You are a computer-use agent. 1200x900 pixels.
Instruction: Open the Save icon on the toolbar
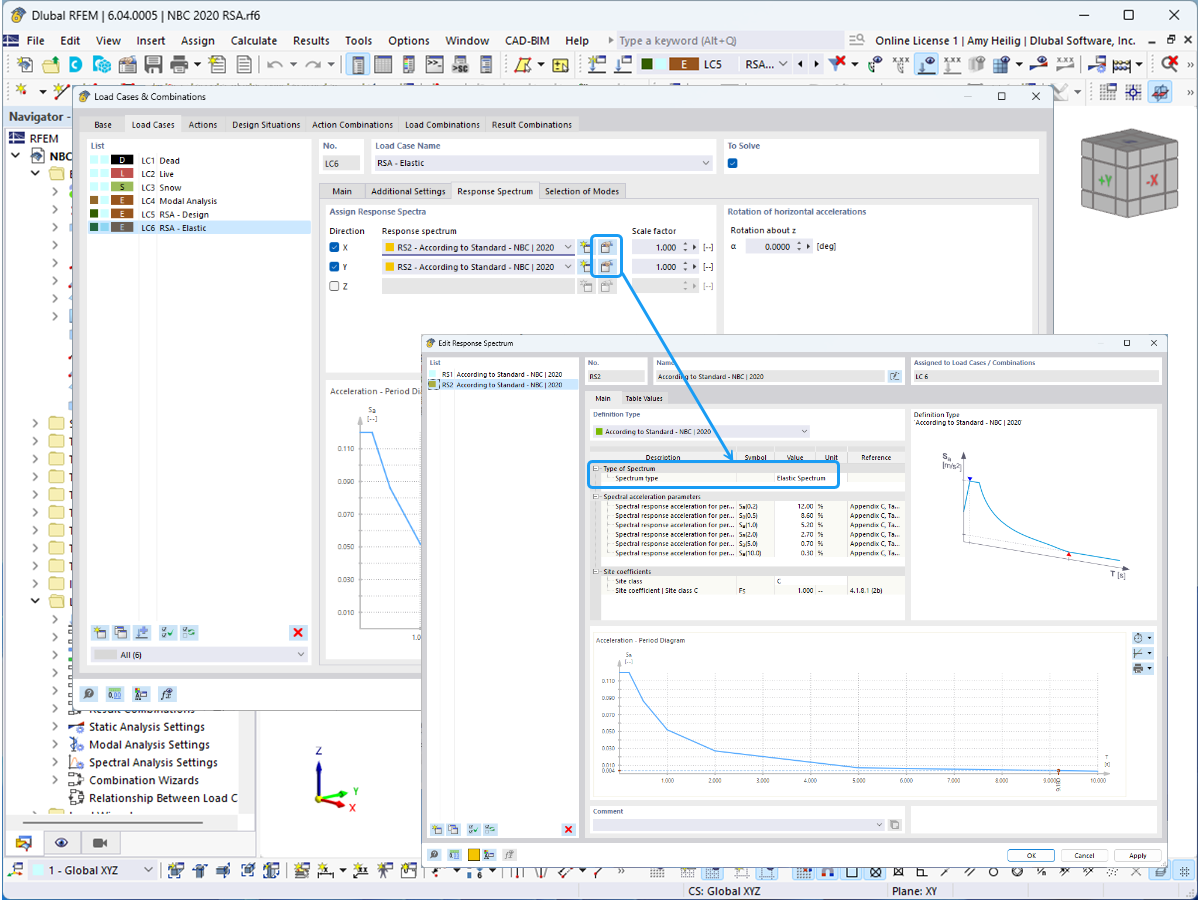pos(152,63)
